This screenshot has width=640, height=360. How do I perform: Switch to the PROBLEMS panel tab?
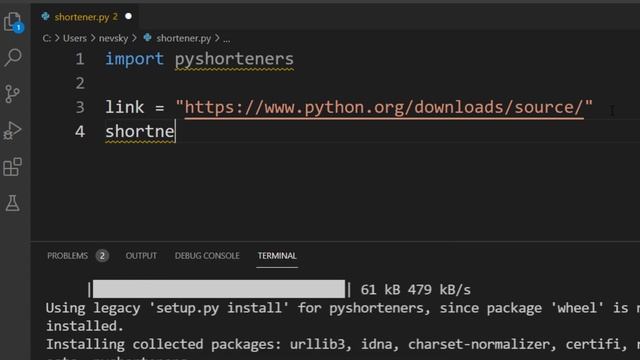coord(67,256)
